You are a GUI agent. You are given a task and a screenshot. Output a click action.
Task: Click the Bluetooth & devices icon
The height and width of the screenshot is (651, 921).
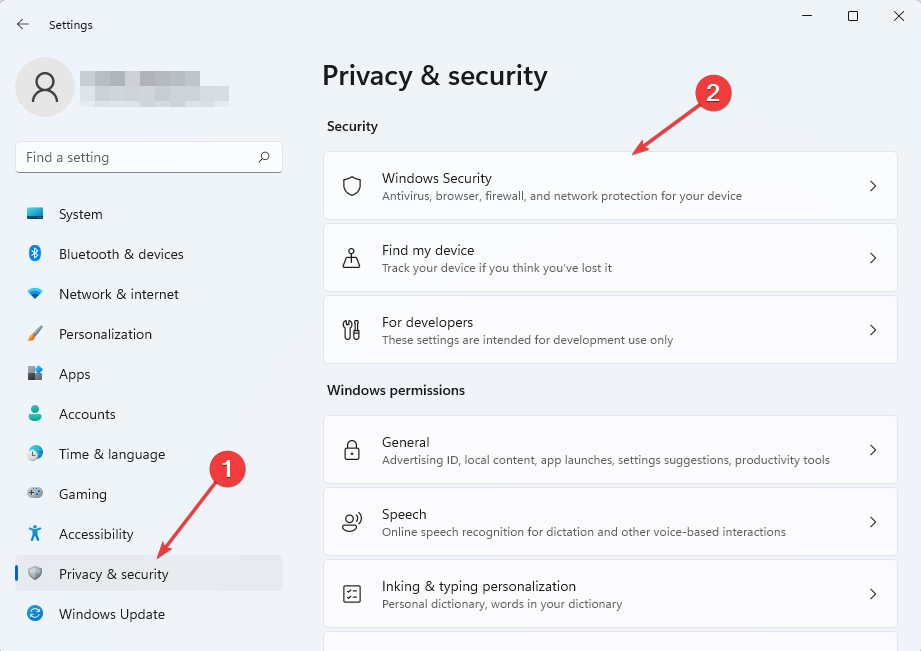click(35, 254)
